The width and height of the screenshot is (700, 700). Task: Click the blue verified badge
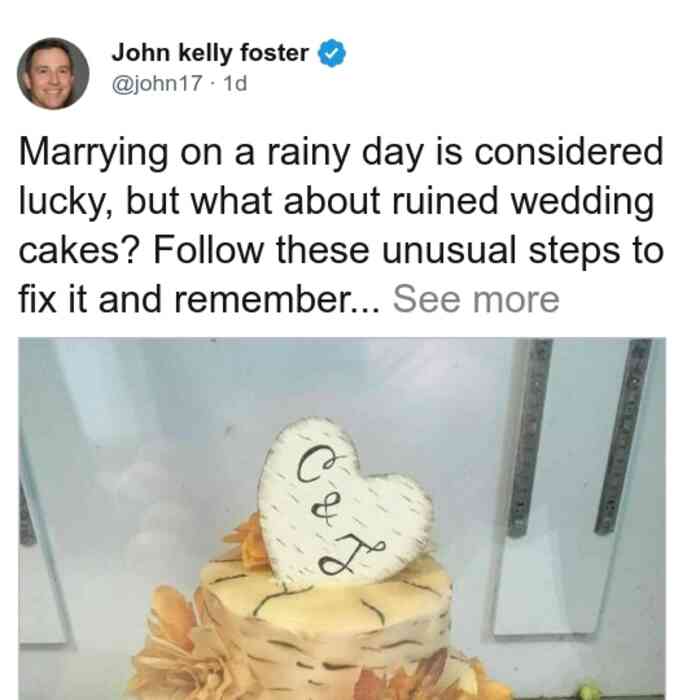[331, 53]
